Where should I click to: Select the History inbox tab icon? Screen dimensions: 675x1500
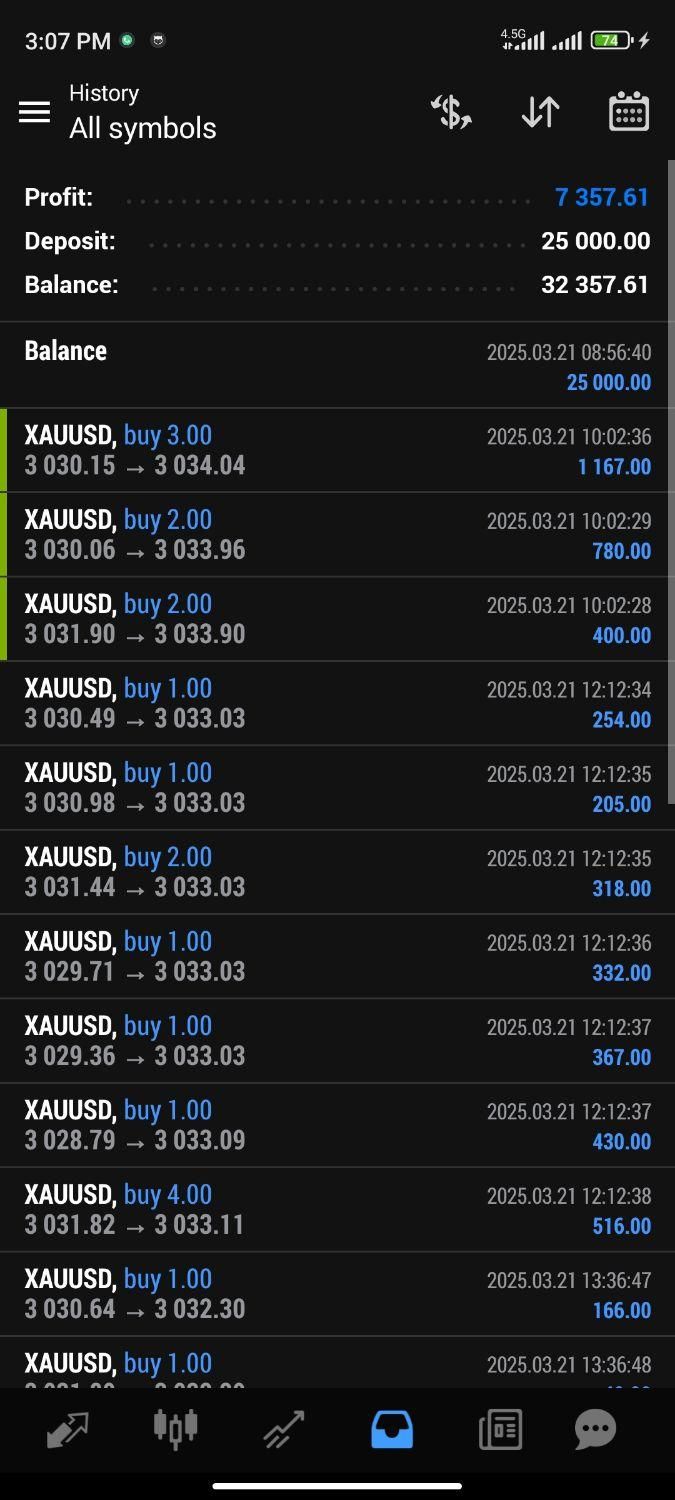coord(392,1430)
